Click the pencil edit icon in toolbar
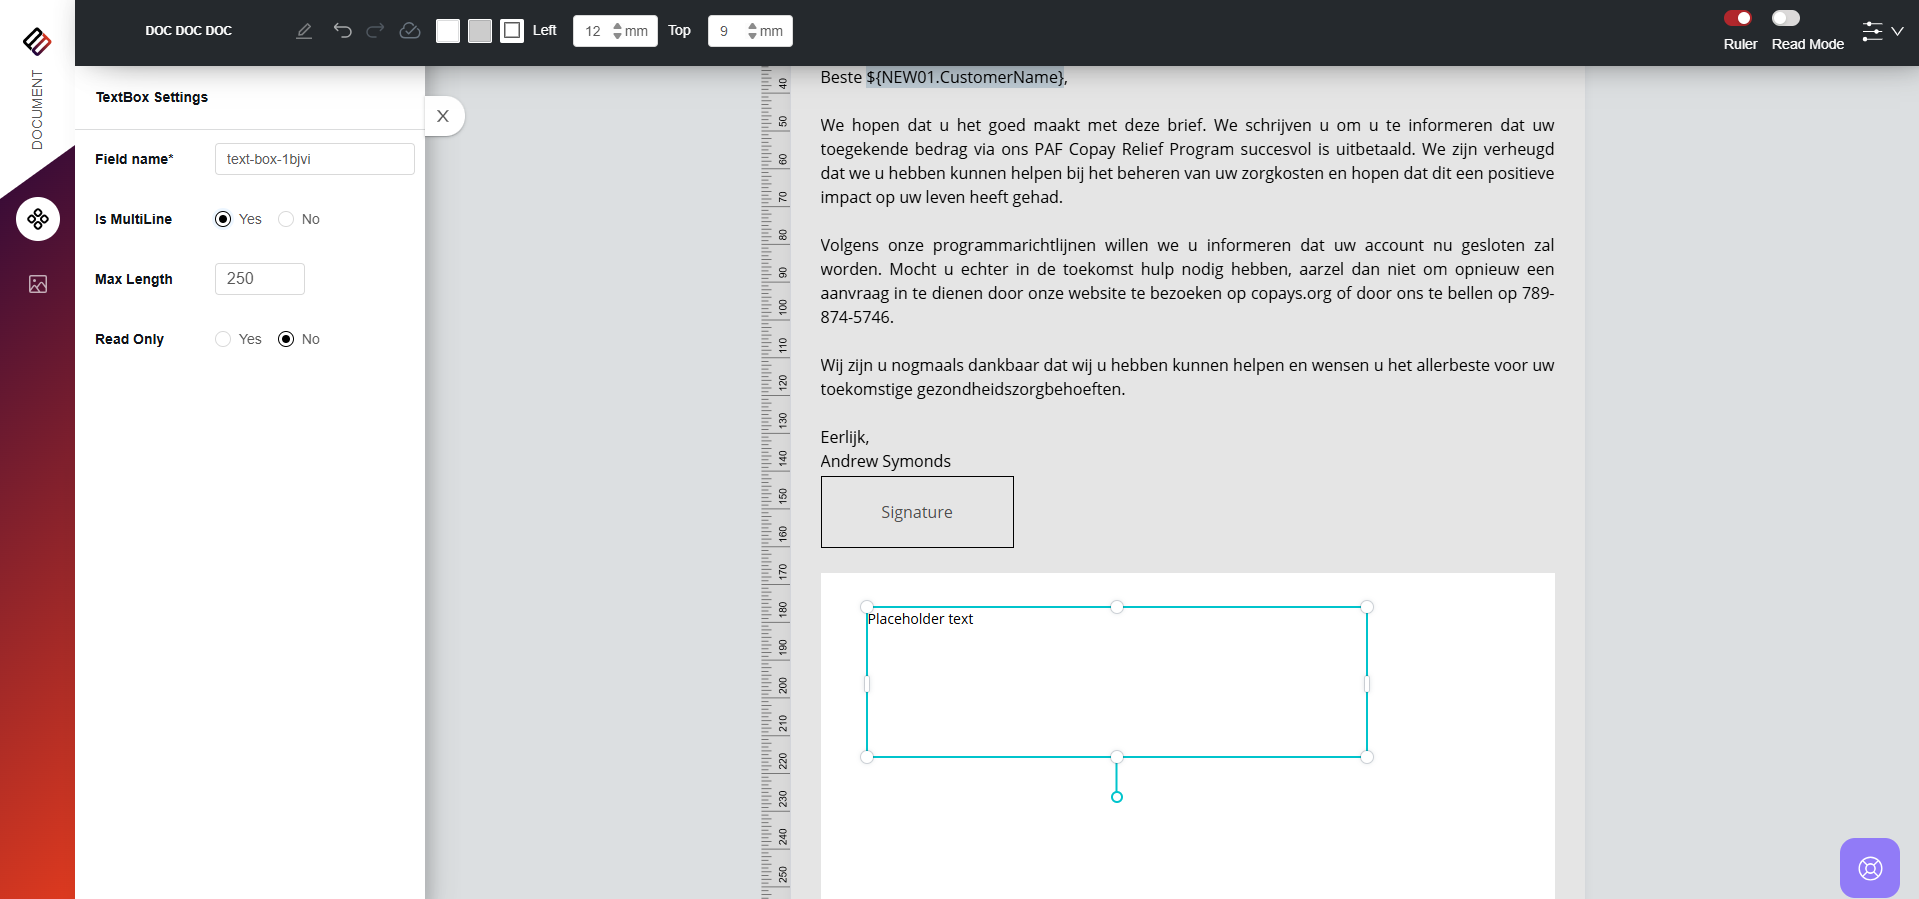Viewport: 1919px width, 899px height. [x=304, y=31]
